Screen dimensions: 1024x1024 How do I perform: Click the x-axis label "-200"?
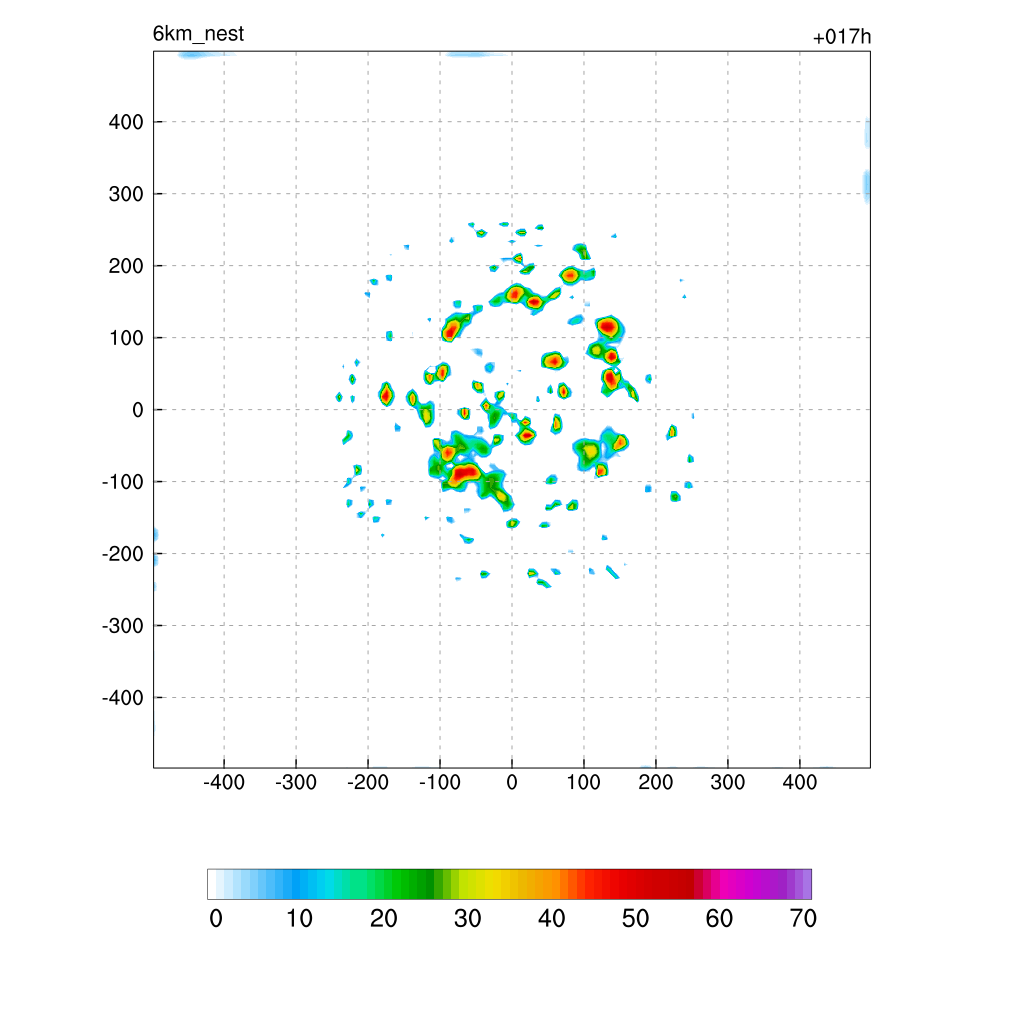coord(368,782)
